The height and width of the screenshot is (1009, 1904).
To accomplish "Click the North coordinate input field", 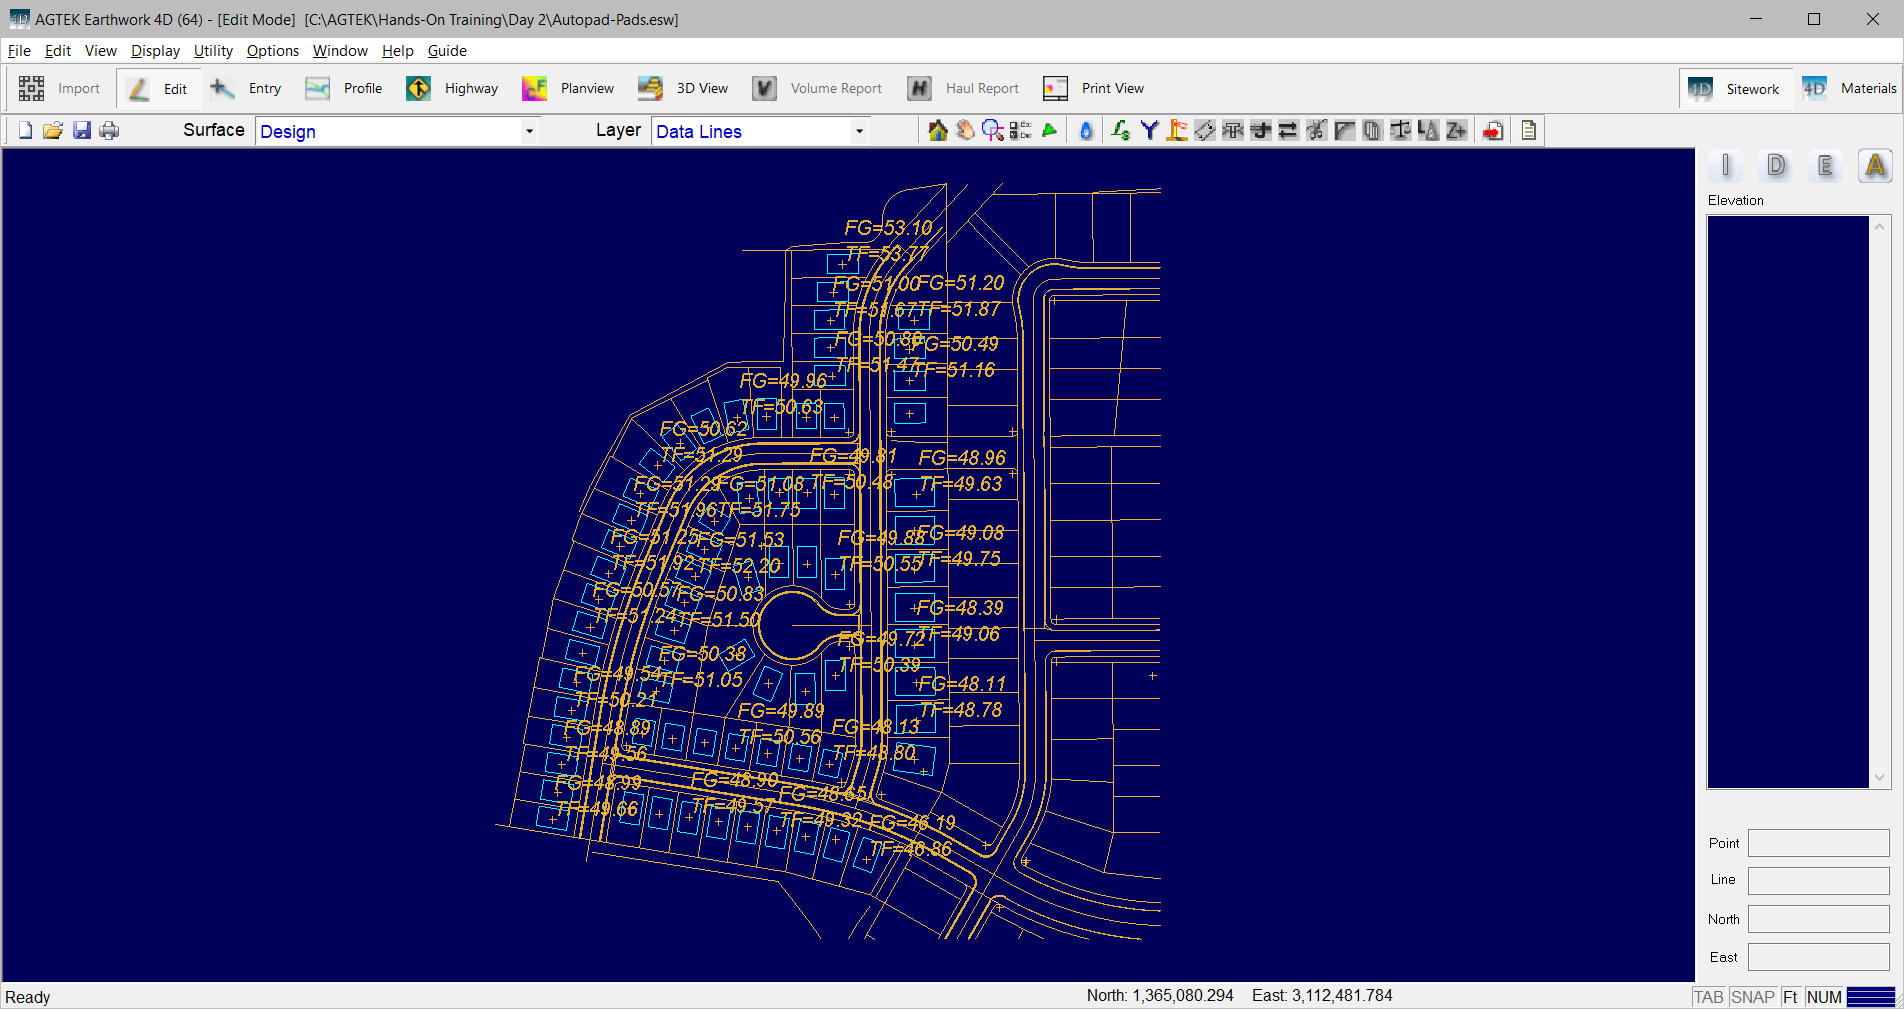I will [x=1818, y=919].
